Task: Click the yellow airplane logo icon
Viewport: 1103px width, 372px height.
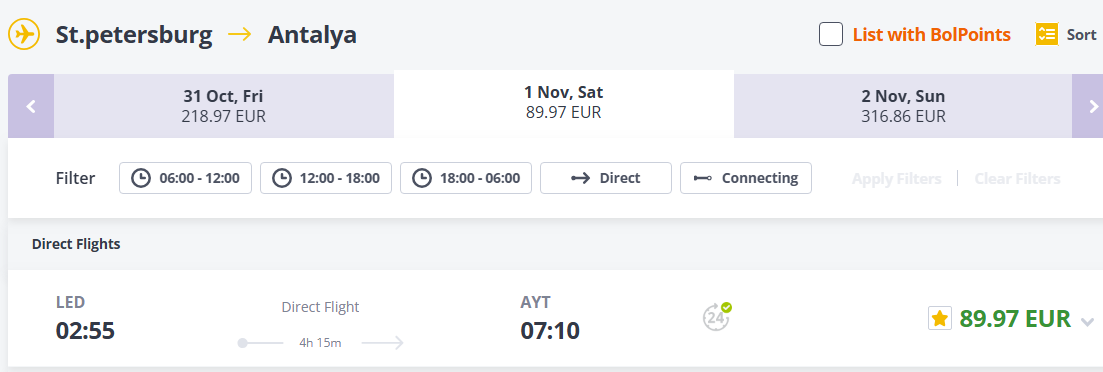Action: click(24, 34)
